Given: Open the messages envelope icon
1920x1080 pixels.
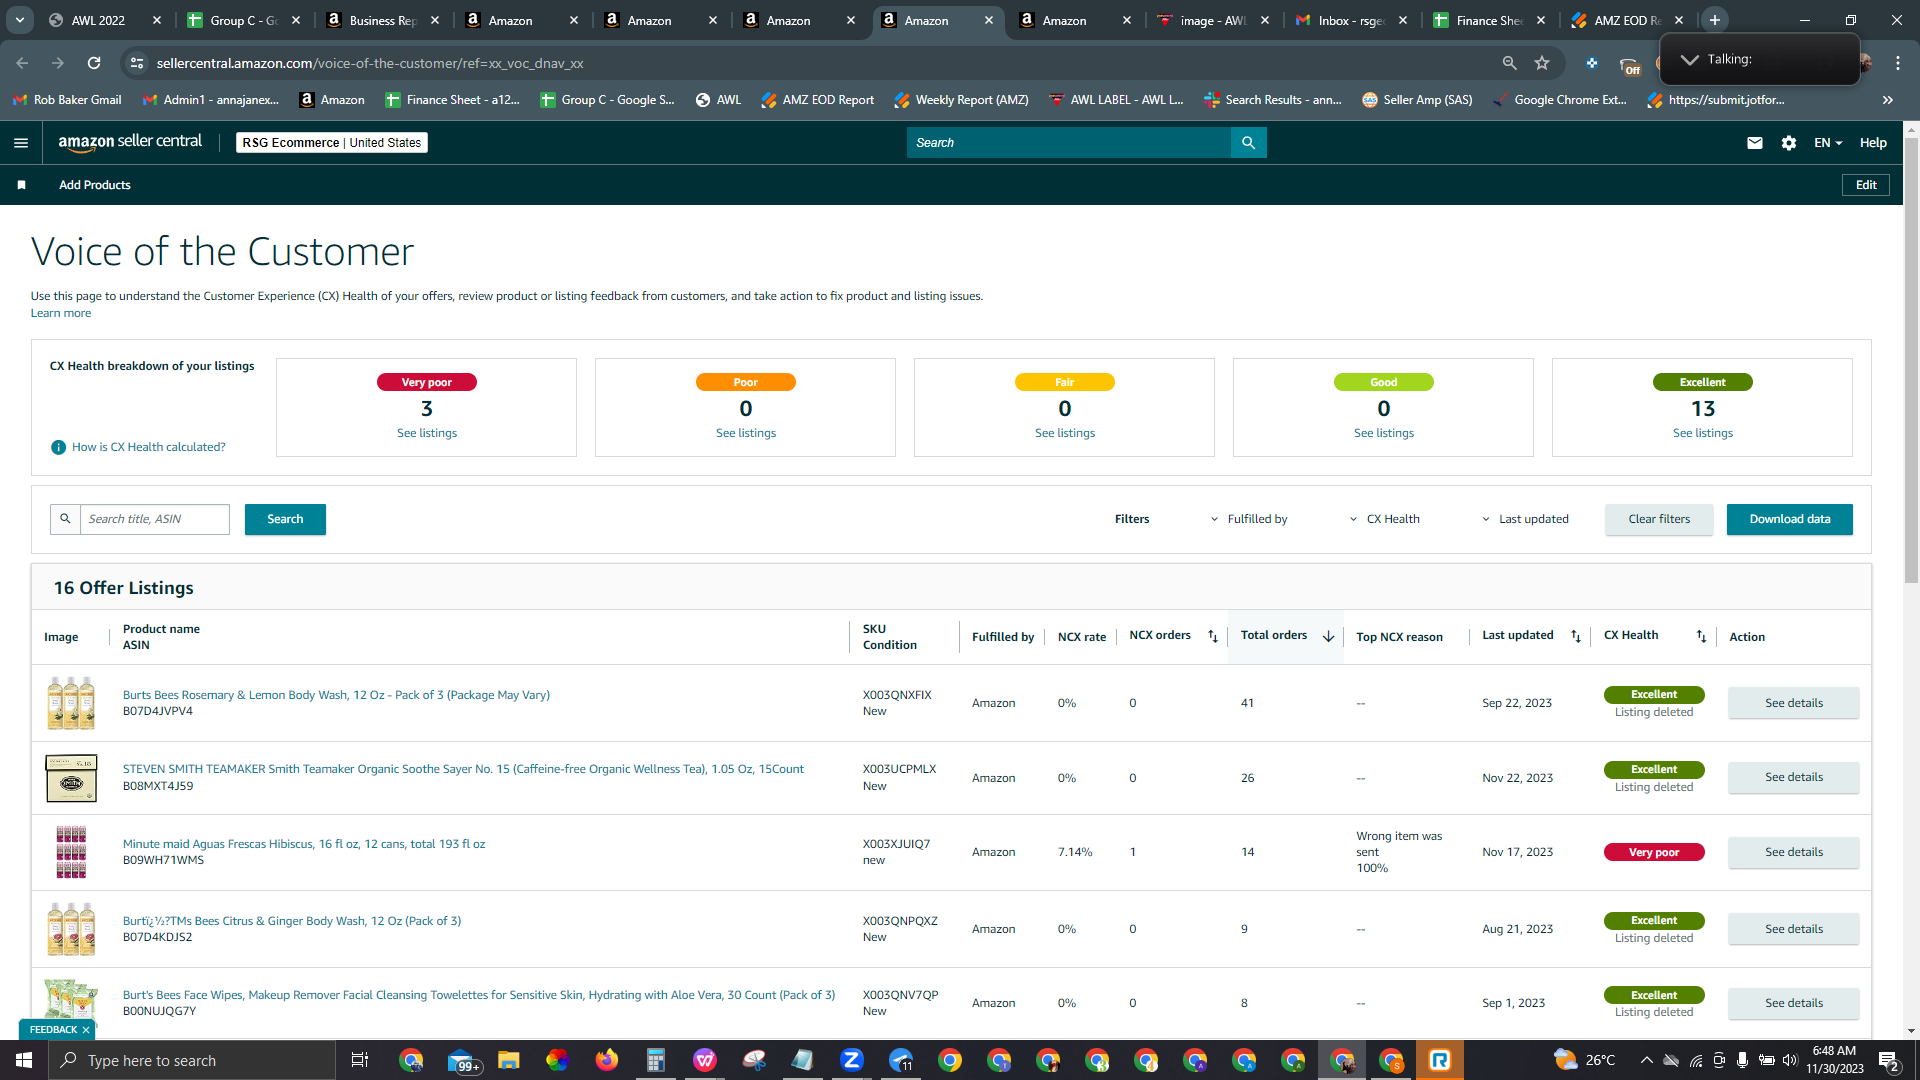Looking at the screenshot, I should point(1754,143).
